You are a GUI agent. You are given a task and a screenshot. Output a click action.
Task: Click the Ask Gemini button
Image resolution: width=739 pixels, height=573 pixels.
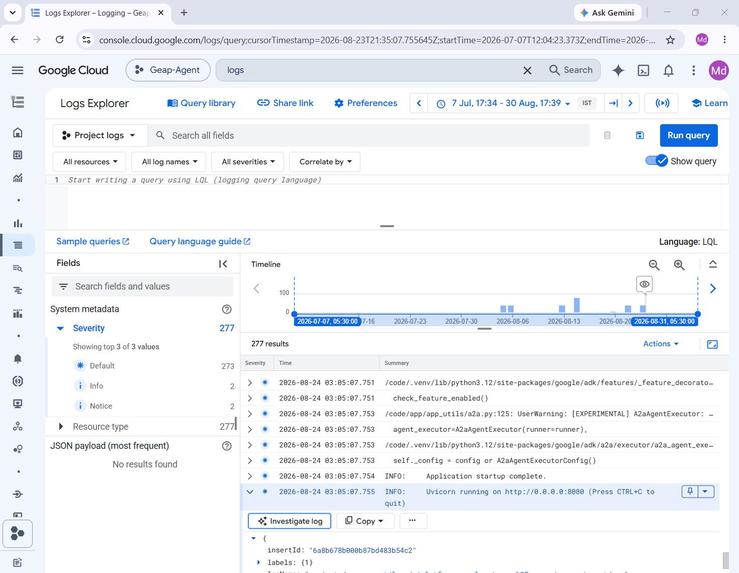607,13
